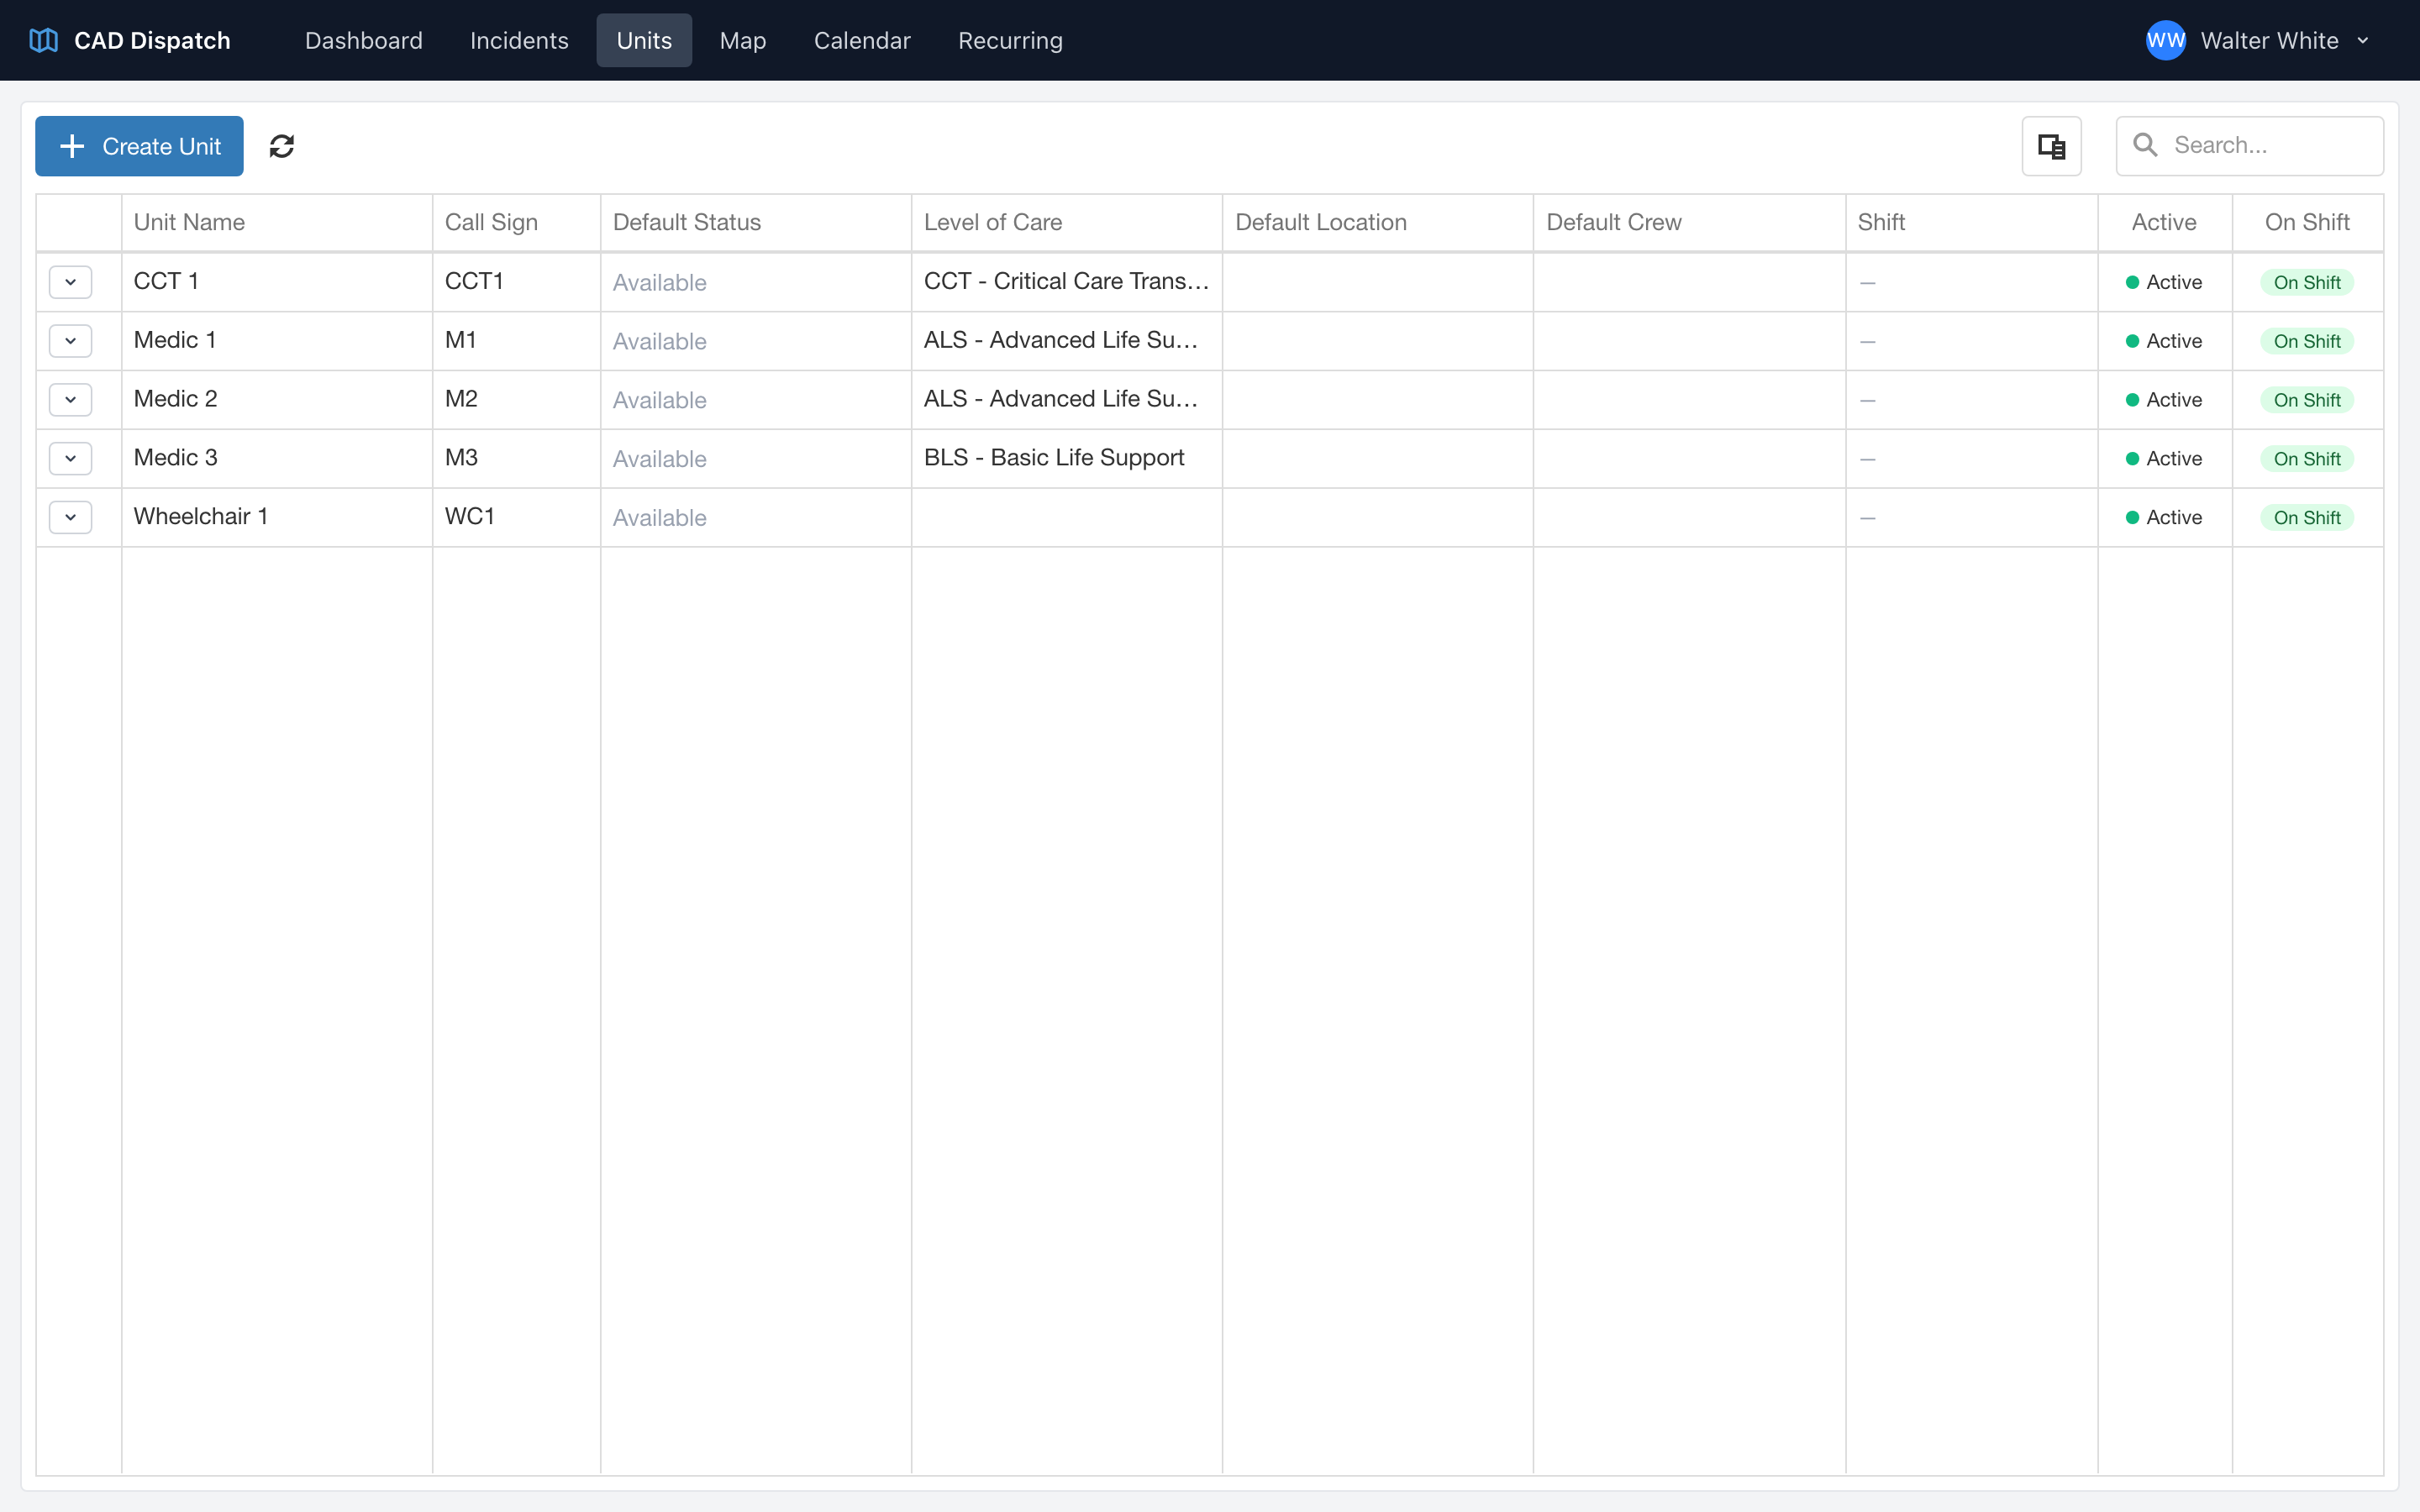Click Active indicator in Wheelchair 1 row
Screen dimensions: 2420x1512
pos(2164,518)
